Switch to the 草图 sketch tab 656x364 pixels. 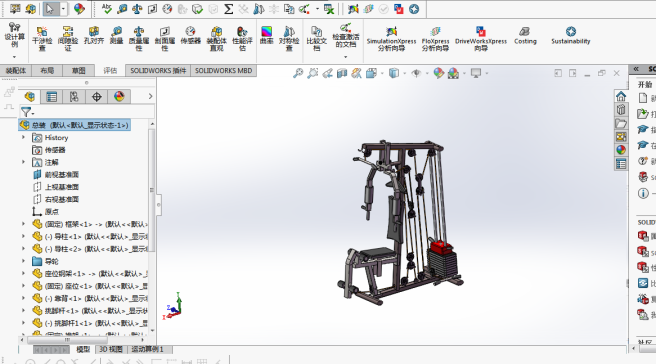[x=78, y=71]
